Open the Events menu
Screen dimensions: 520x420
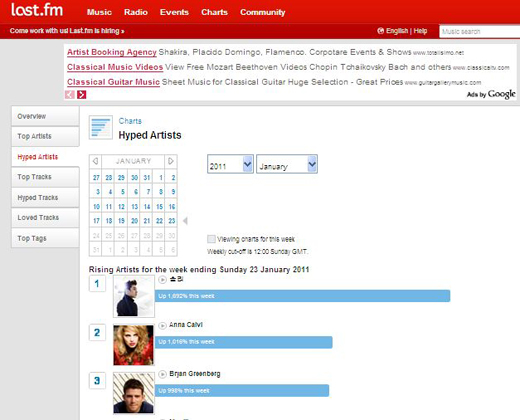[174, 12]
